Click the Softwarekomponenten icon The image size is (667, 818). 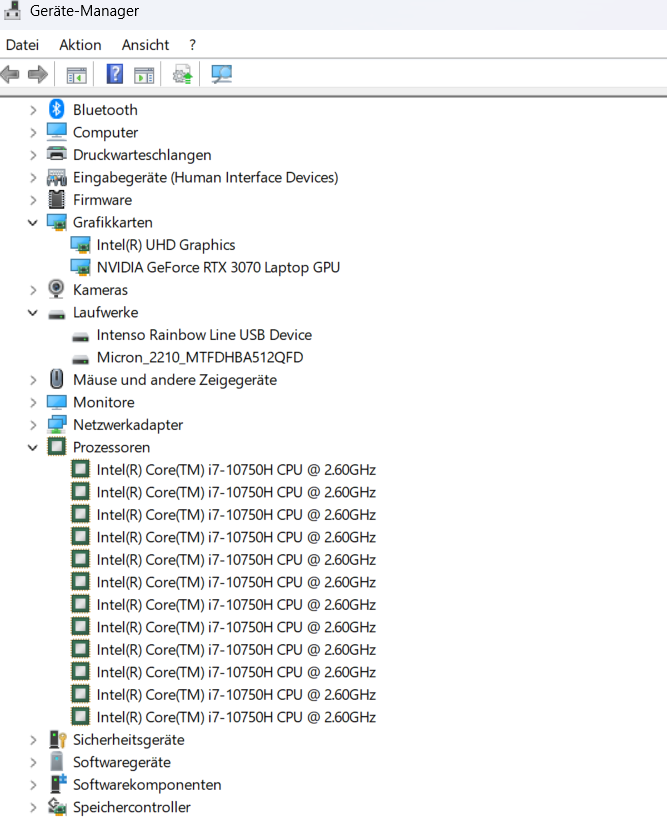(x=57, y=784)
